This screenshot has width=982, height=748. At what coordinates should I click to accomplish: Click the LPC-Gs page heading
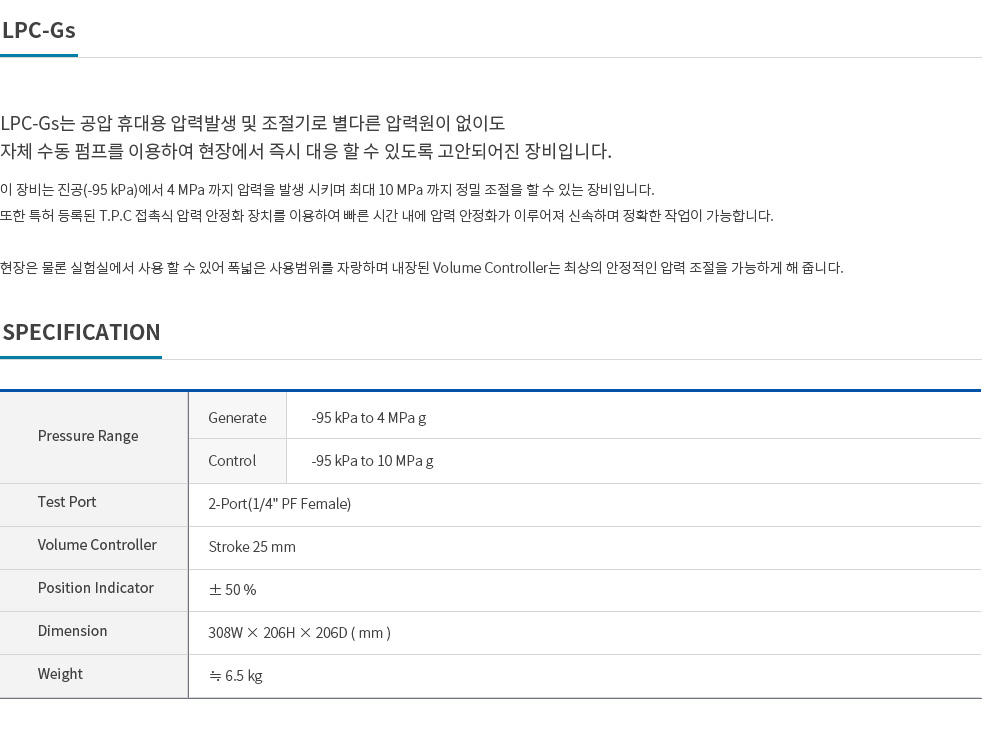[39, 30]
